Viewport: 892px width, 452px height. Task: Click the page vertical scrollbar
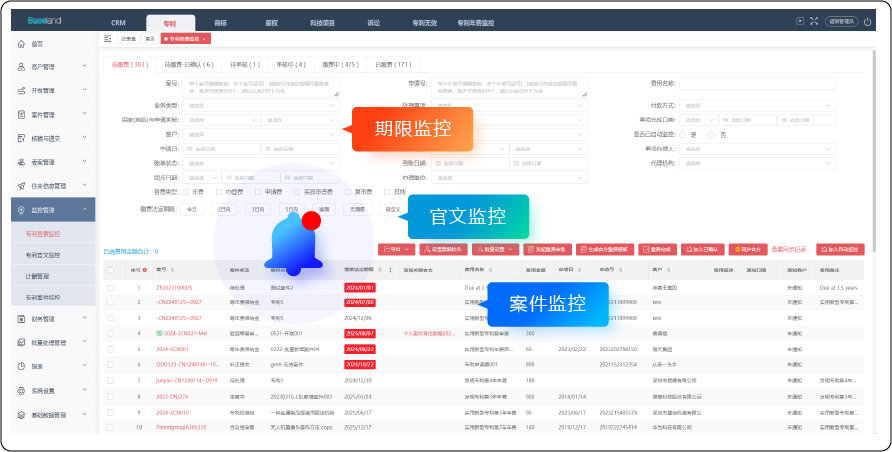tap(874, 152)
